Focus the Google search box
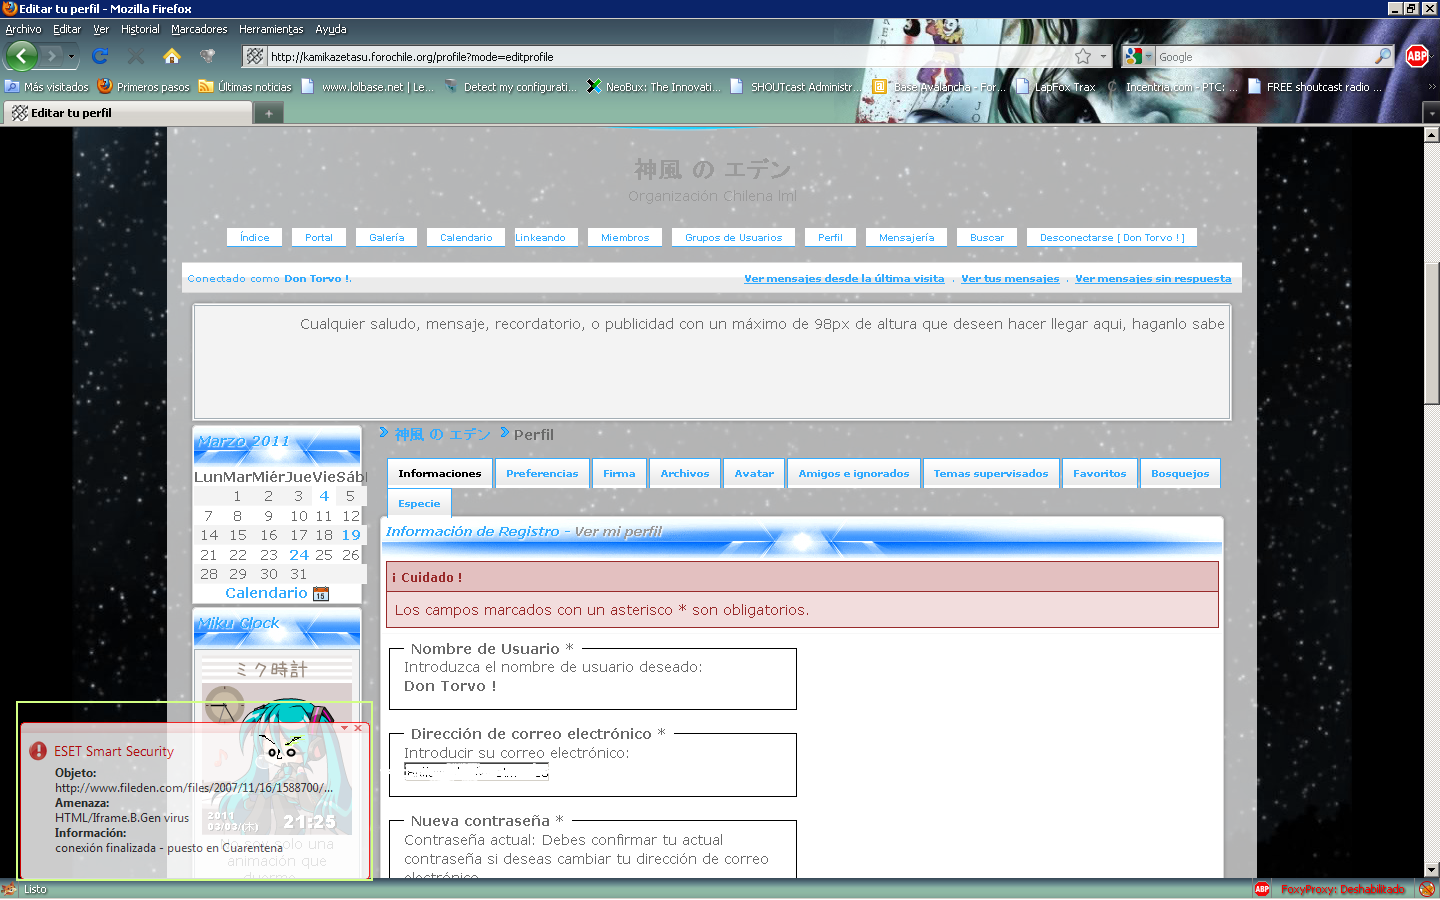The width and height of the screenshot is (1440, 900). tap(1264, 57)
